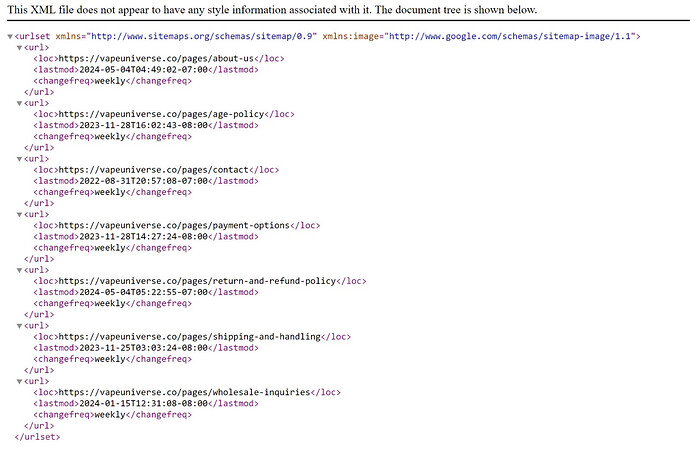
Task: Click the google.com sitemap-image namespace value
Action: pyautogui.click(x=510, y=36)
